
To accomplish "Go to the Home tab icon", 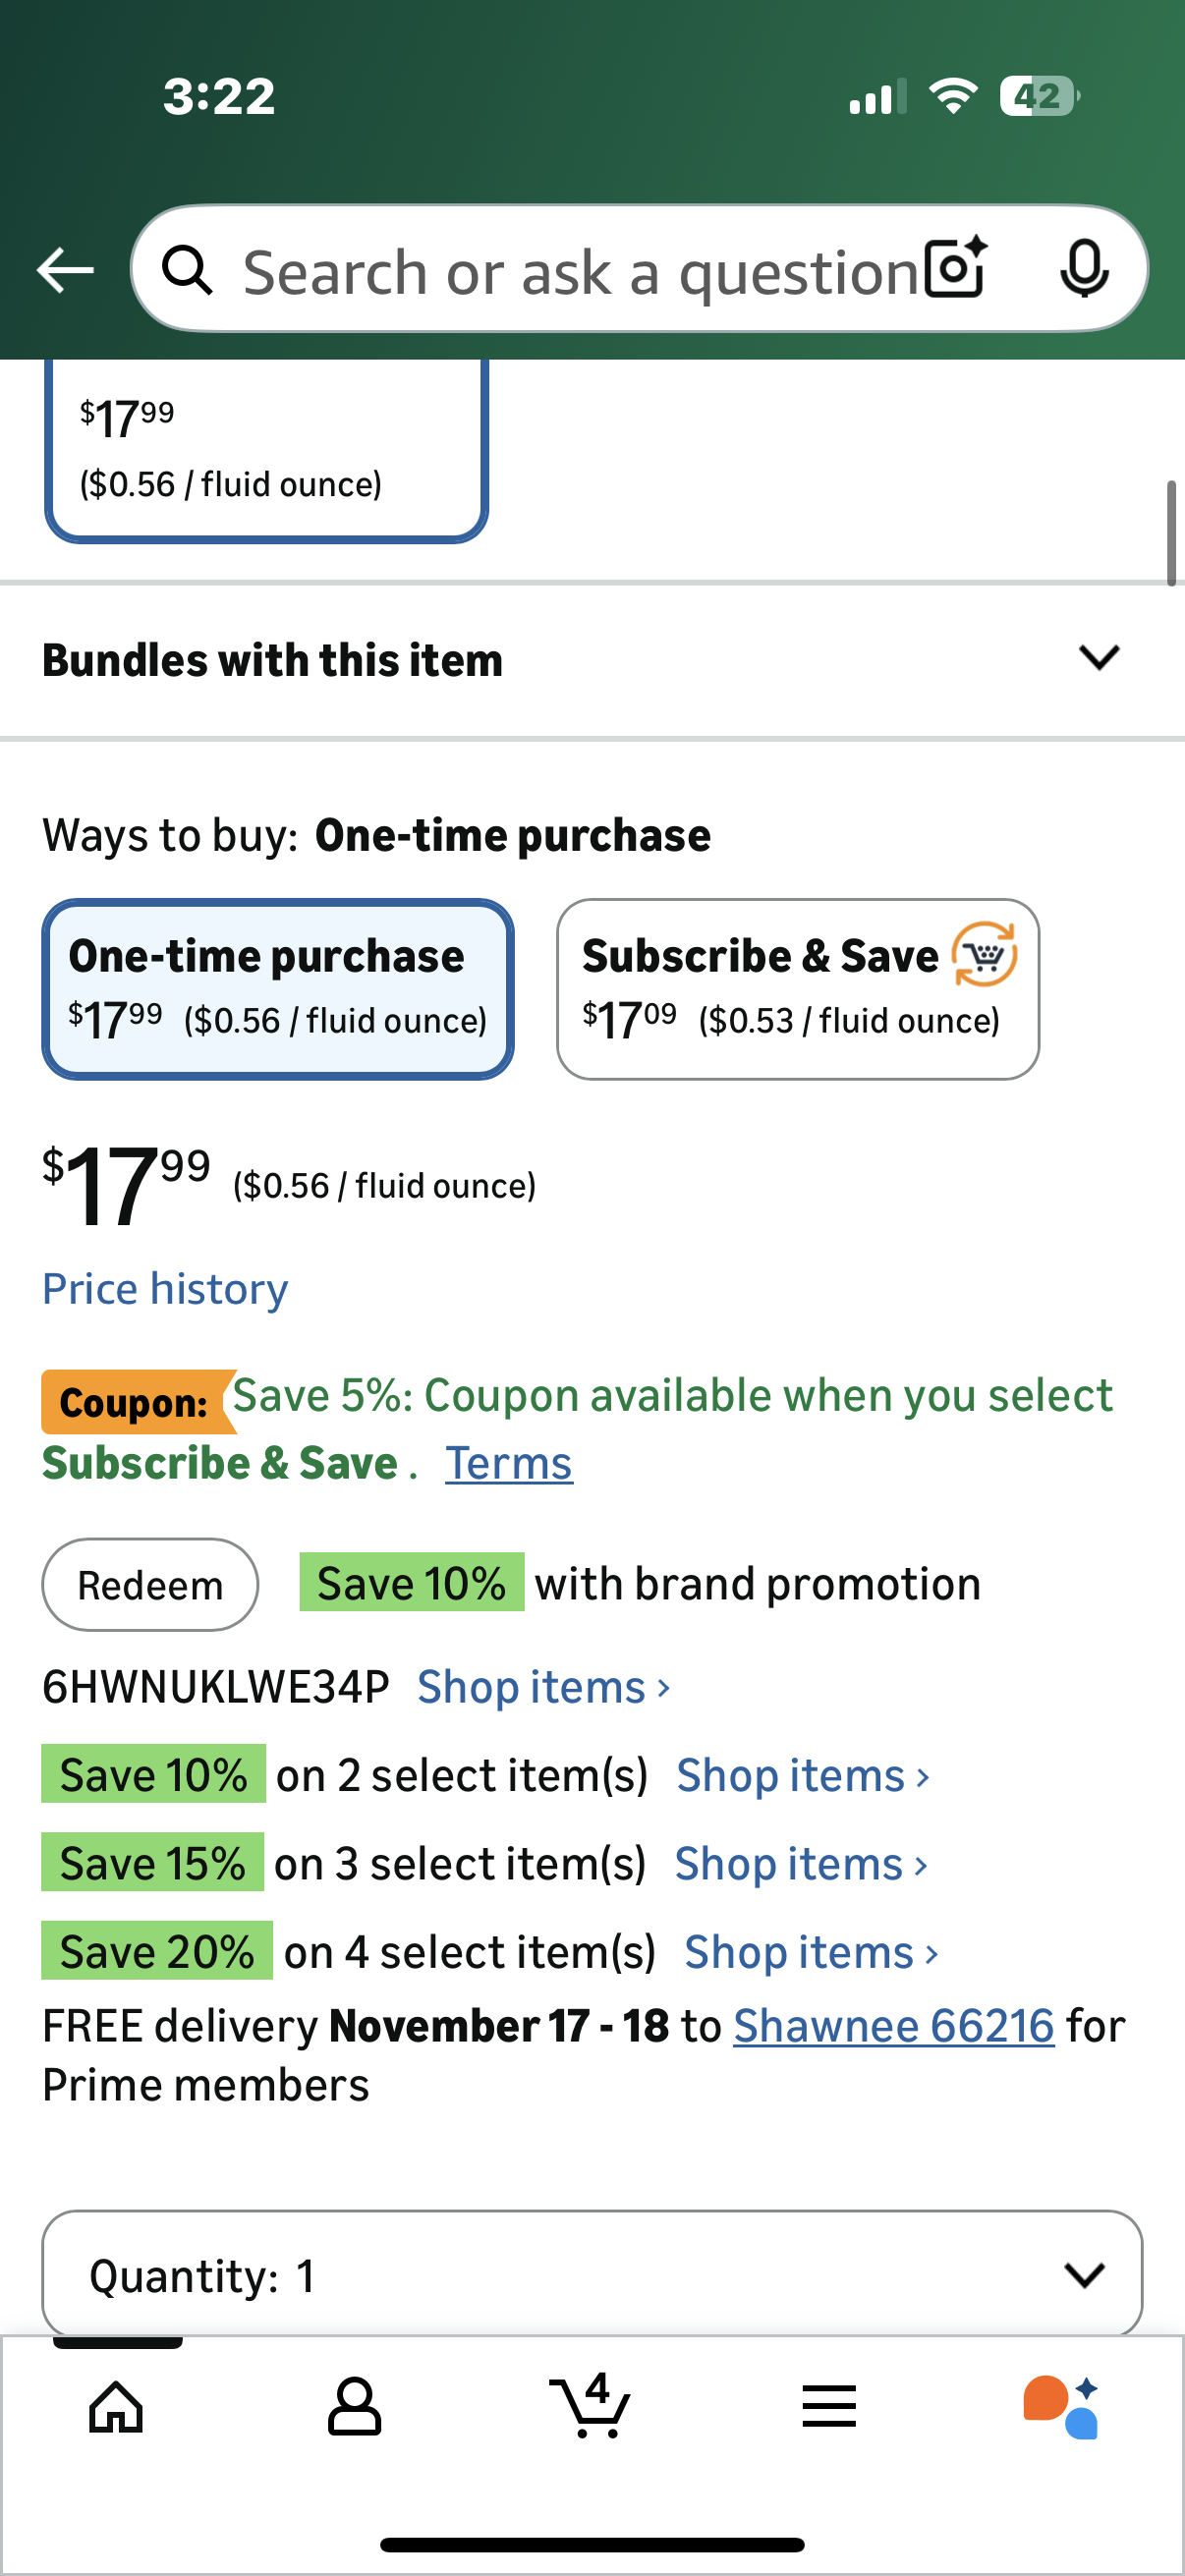I will pos(116,2406).
